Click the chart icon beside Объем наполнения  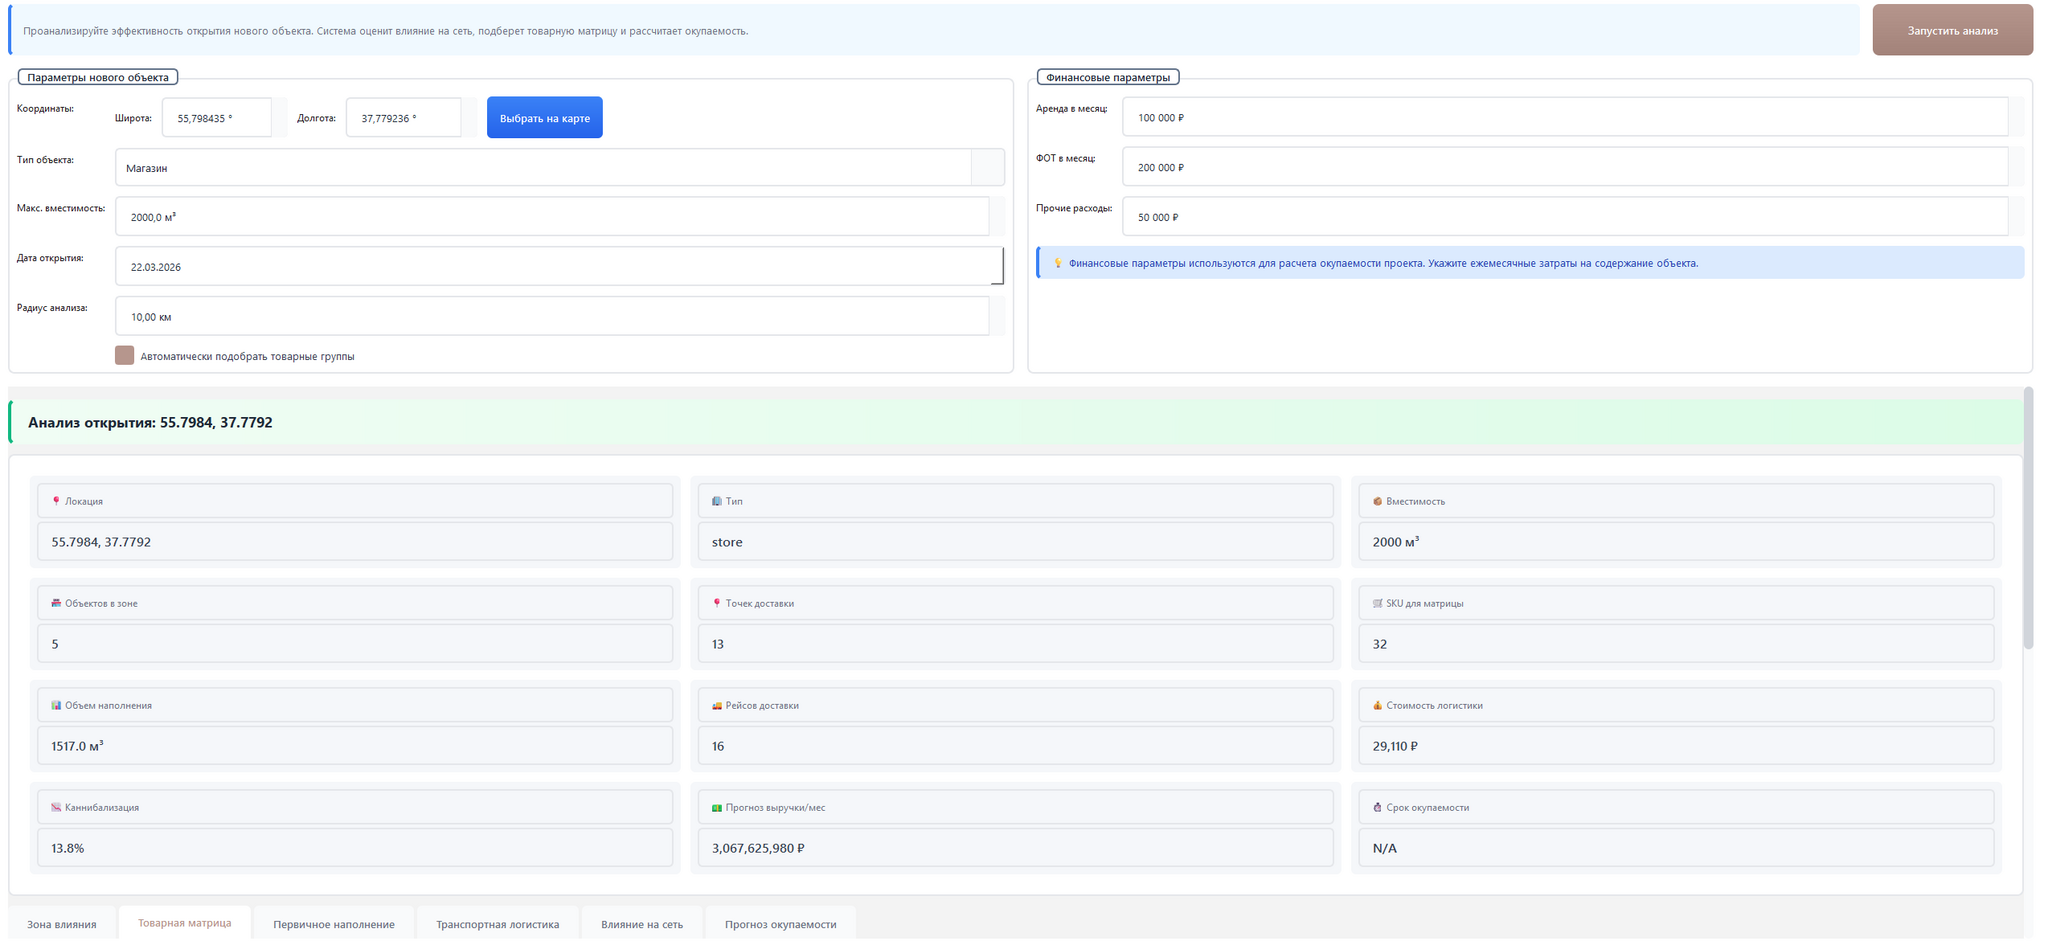click(x=56, y=705)
